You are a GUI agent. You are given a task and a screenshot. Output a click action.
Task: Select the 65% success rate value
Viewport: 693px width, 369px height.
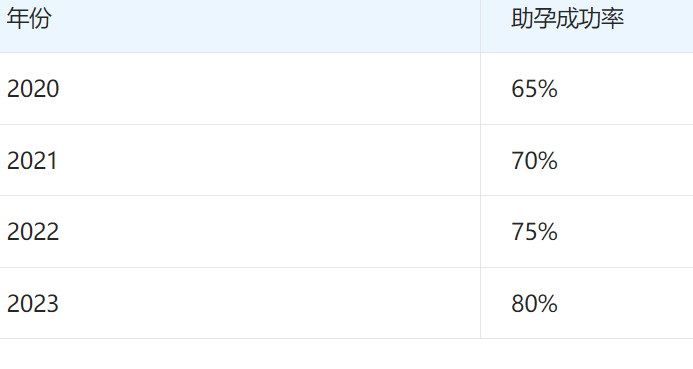[x=534, y=89]
